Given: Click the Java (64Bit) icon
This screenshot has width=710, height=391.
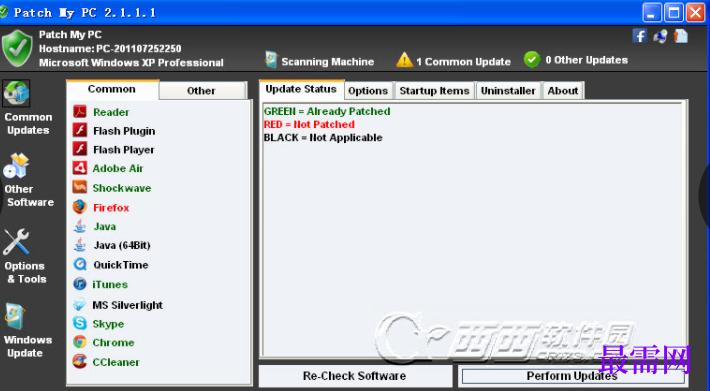Looking at the screenshot, I should [80, 245].
